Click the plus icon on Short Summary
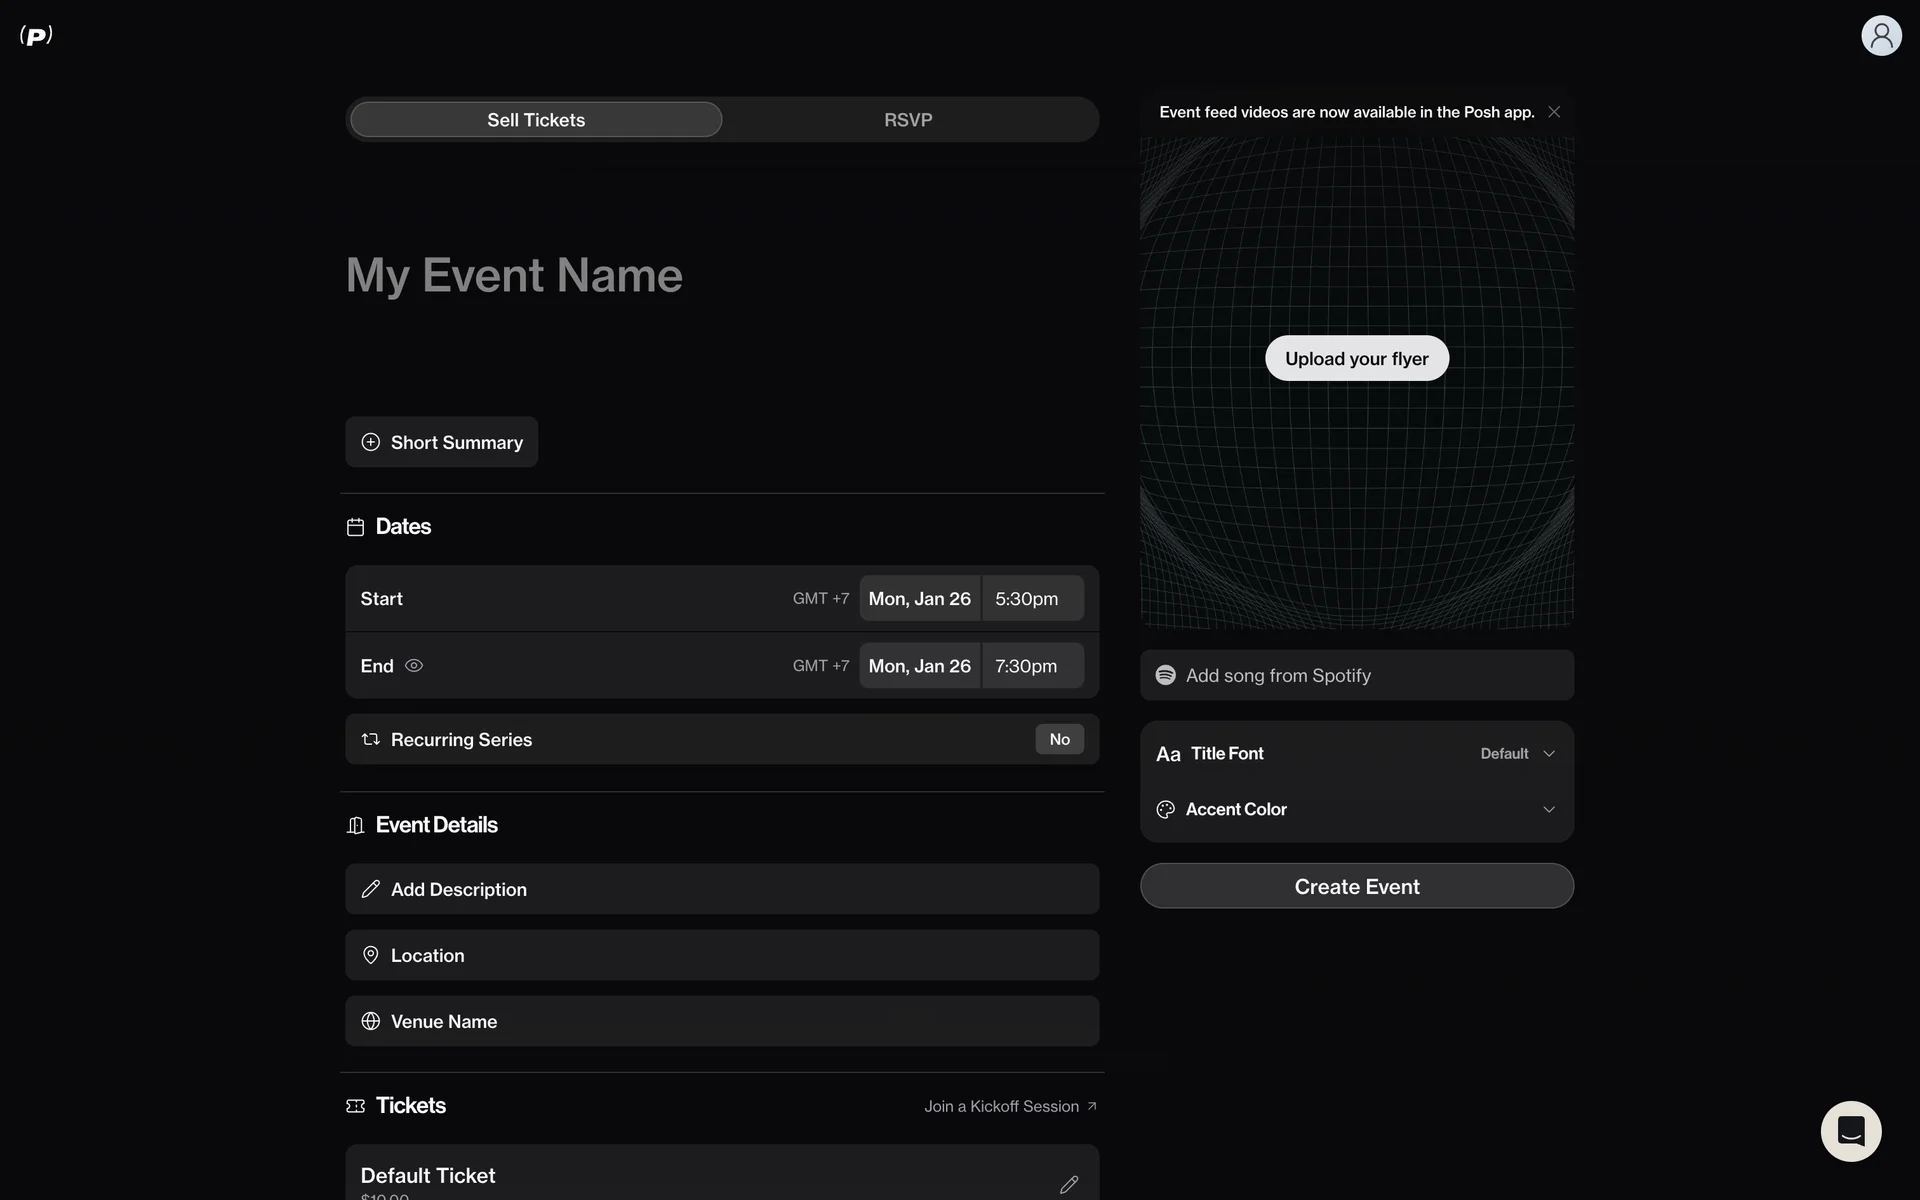 [370, 442]
